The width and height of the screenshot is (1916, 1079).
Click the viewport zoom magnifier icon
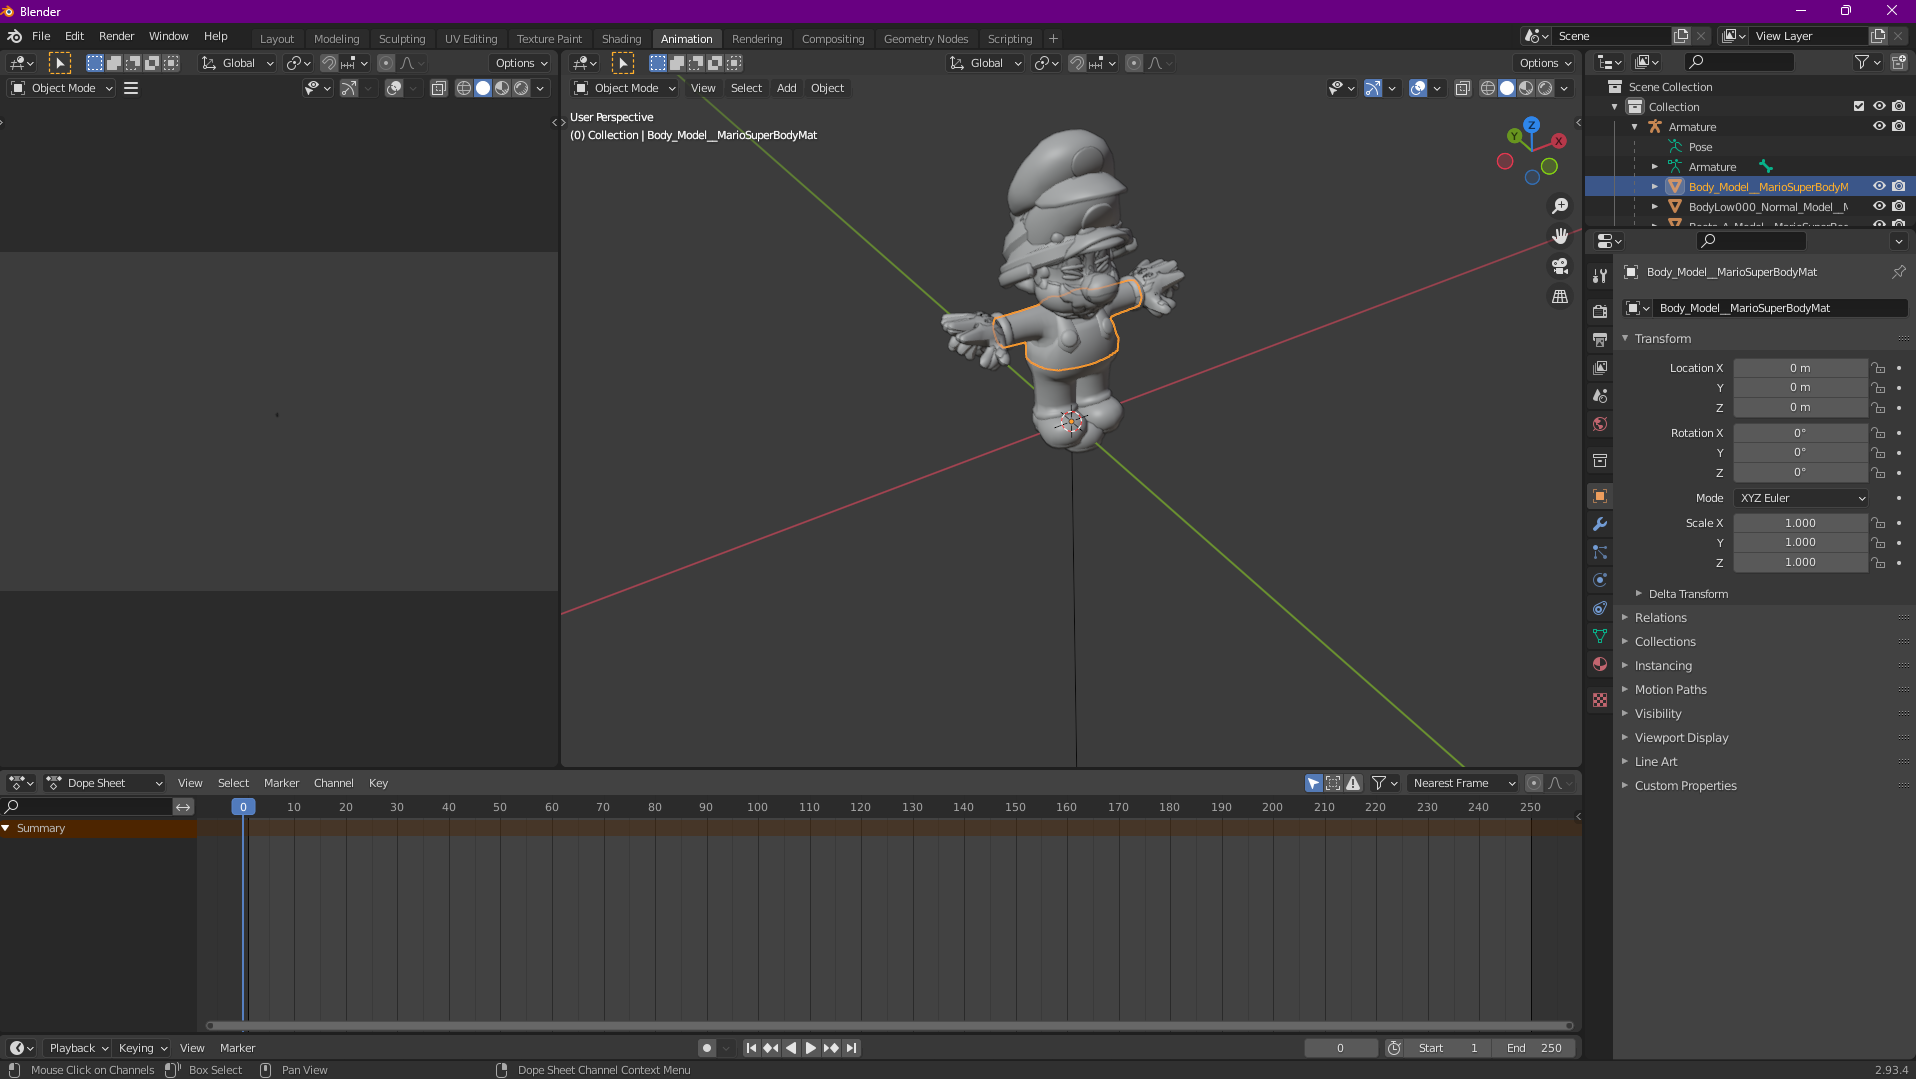(1559, 206)
